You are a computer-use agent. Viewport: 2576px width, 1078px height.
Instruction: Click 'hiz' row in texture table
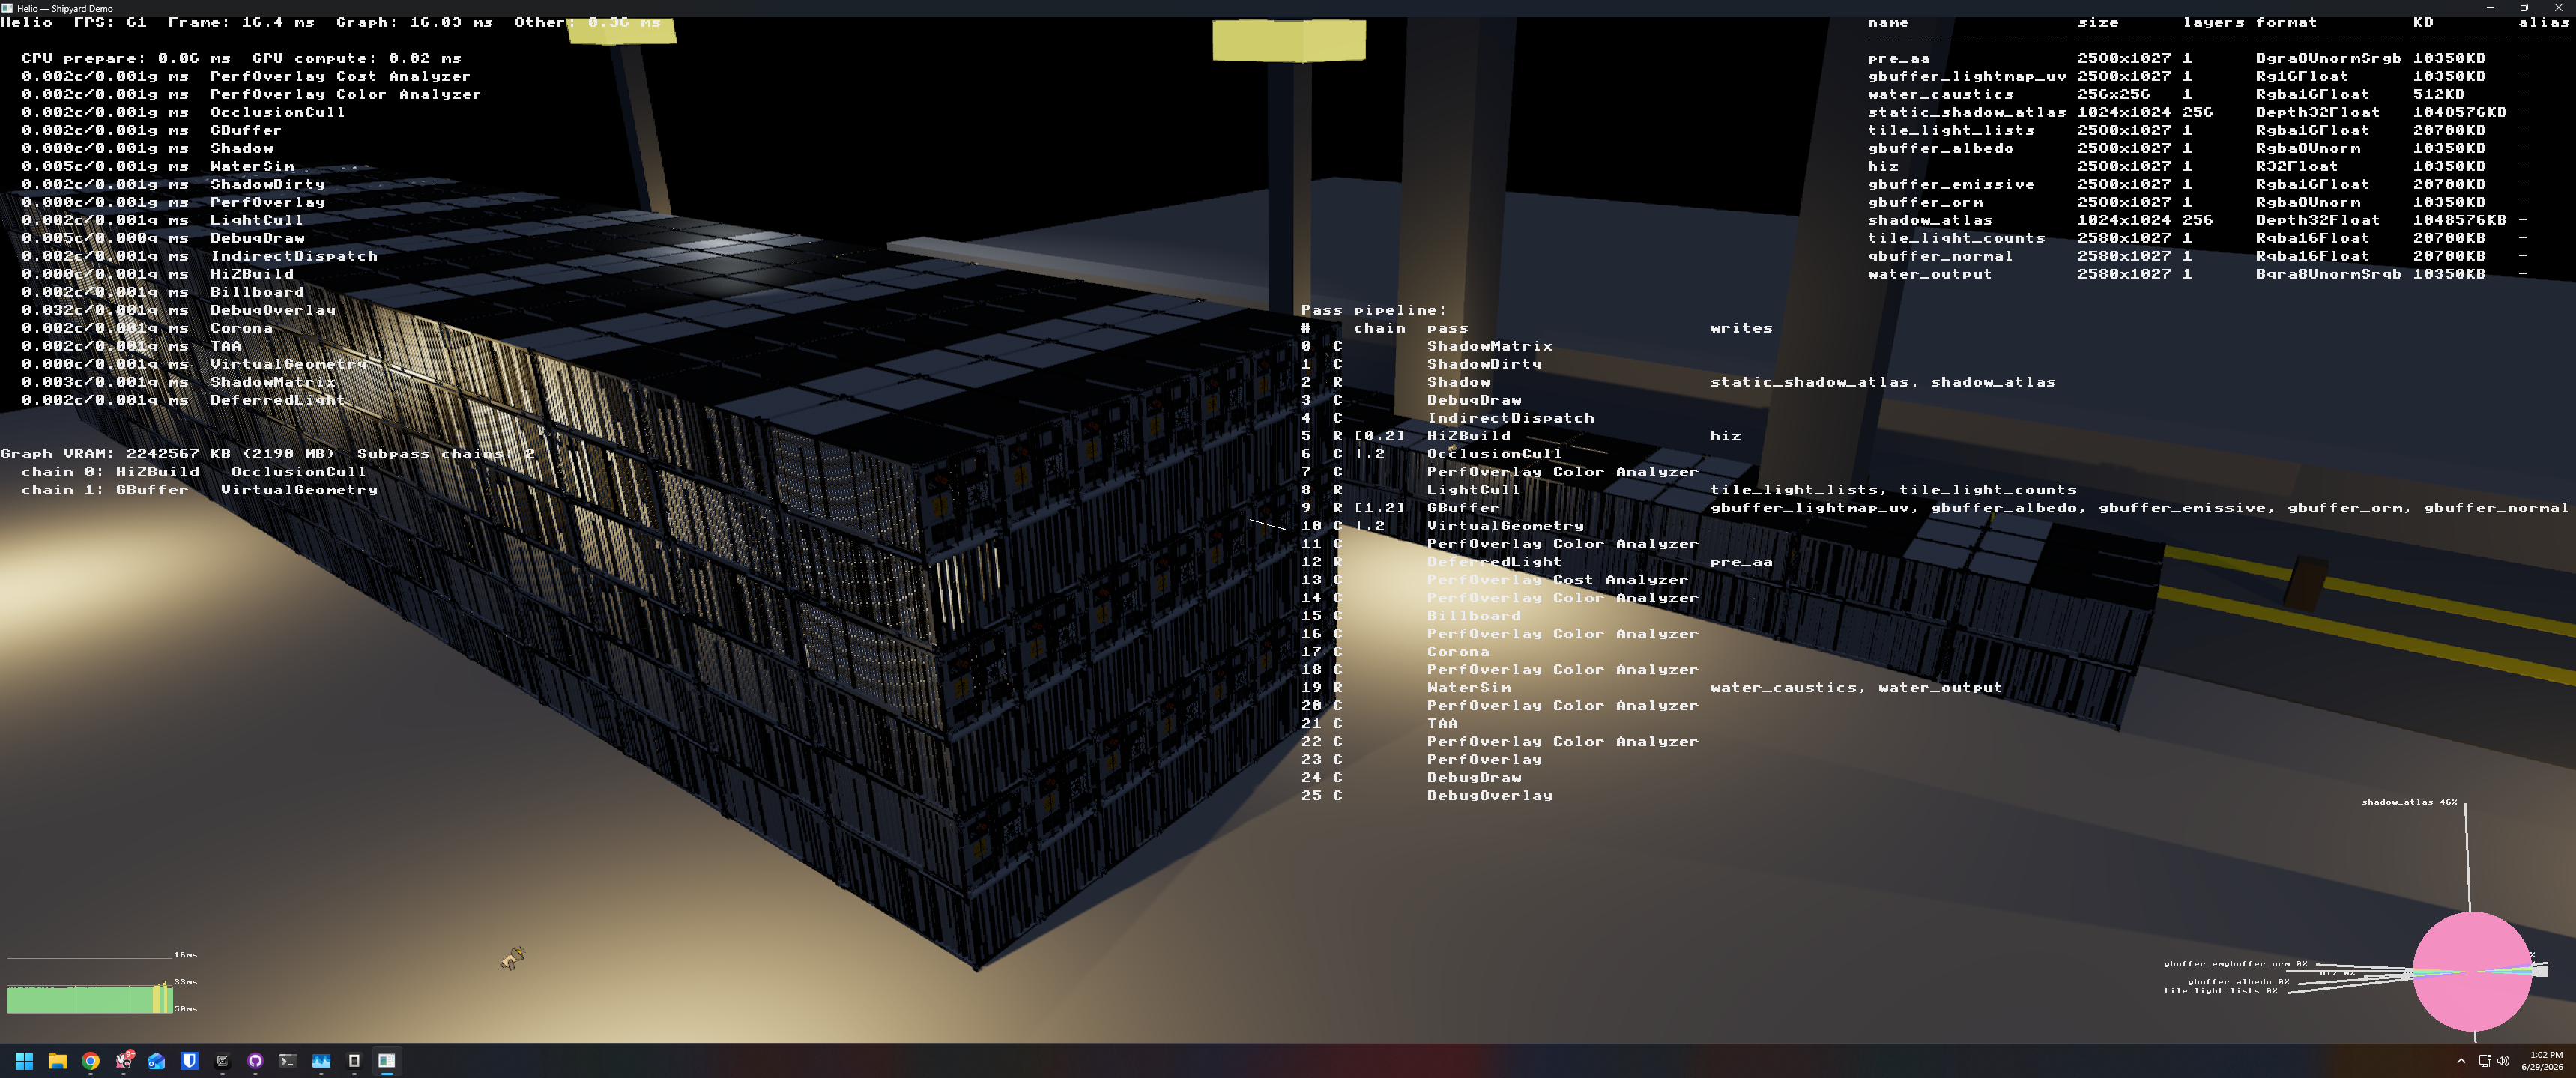[x=2198, y=166]
